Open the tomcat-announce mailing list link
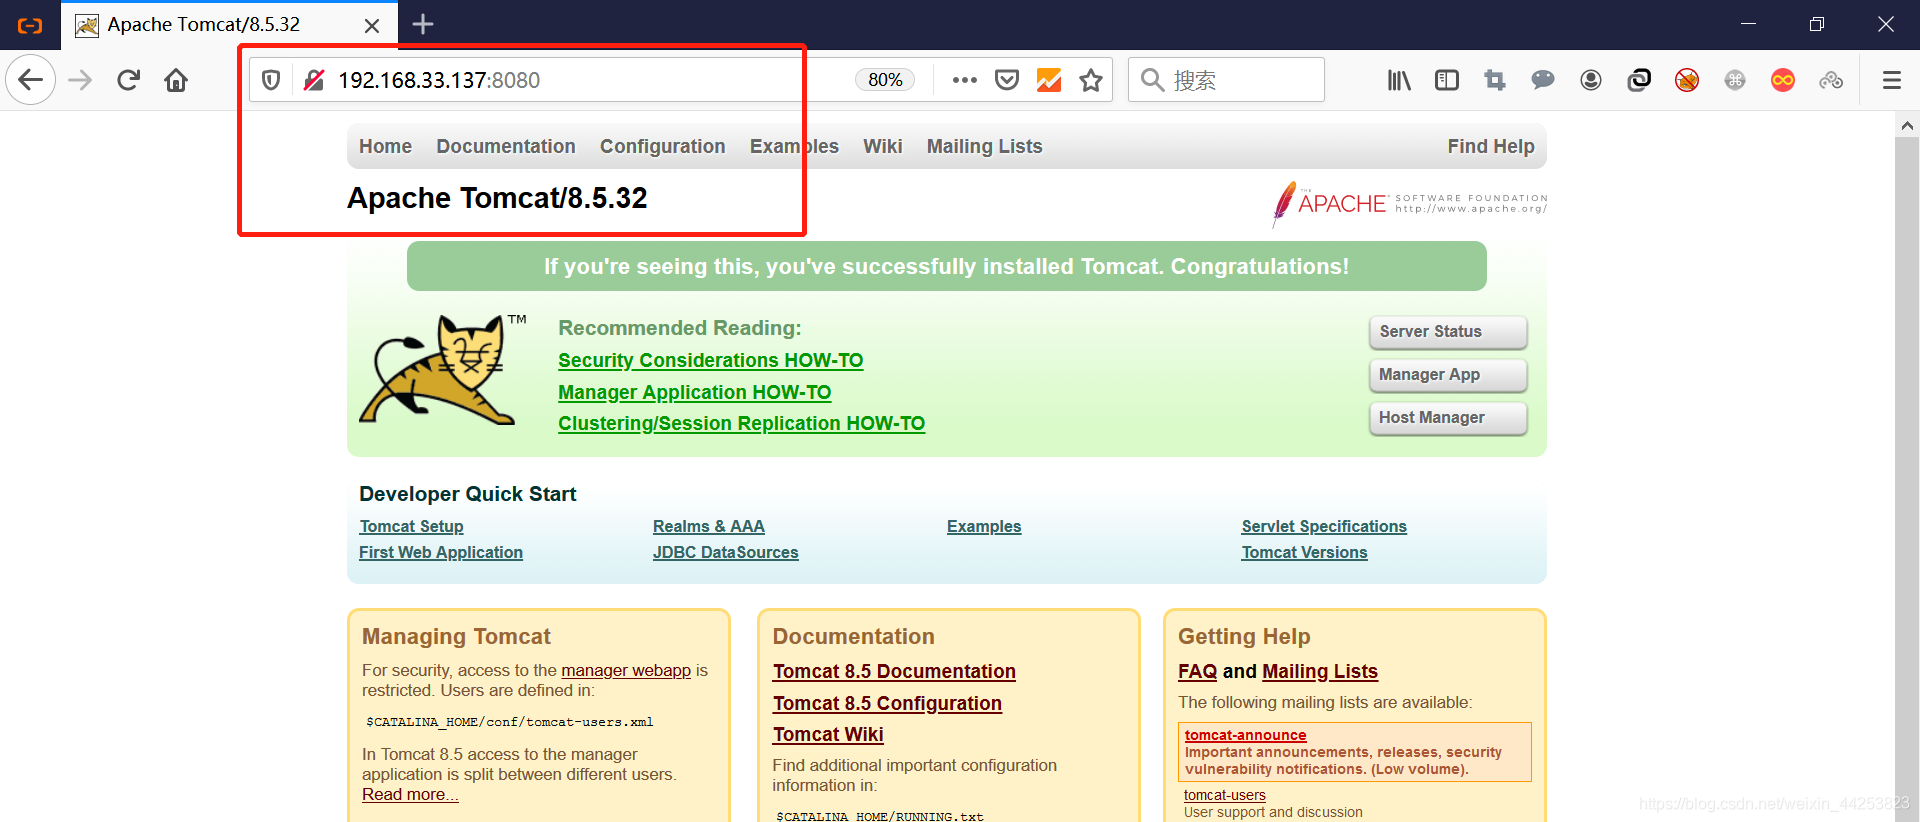 pos(1246,735)
